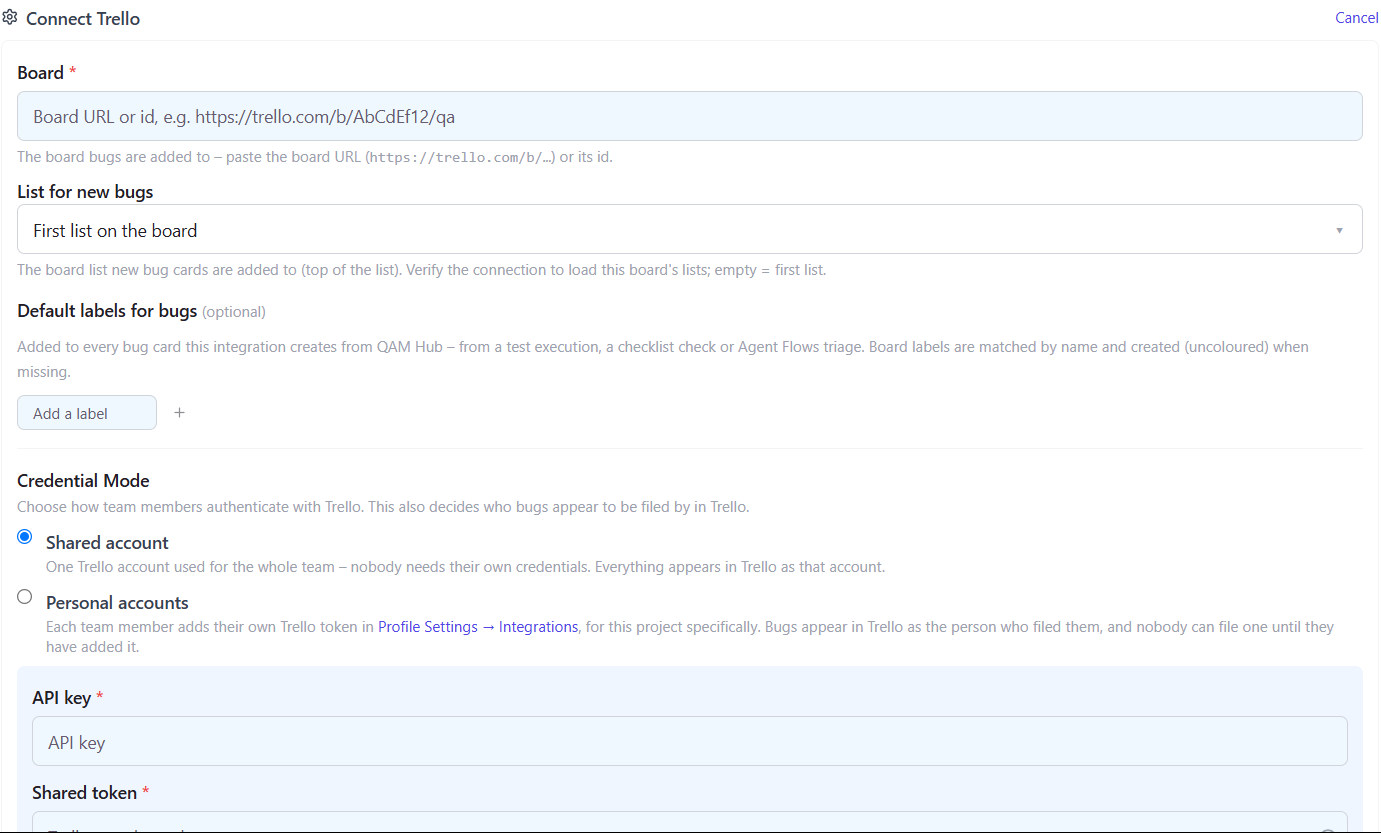
Task: Click the 'Choose how team members authenticate' description
Action: click(x=383, y=507)
